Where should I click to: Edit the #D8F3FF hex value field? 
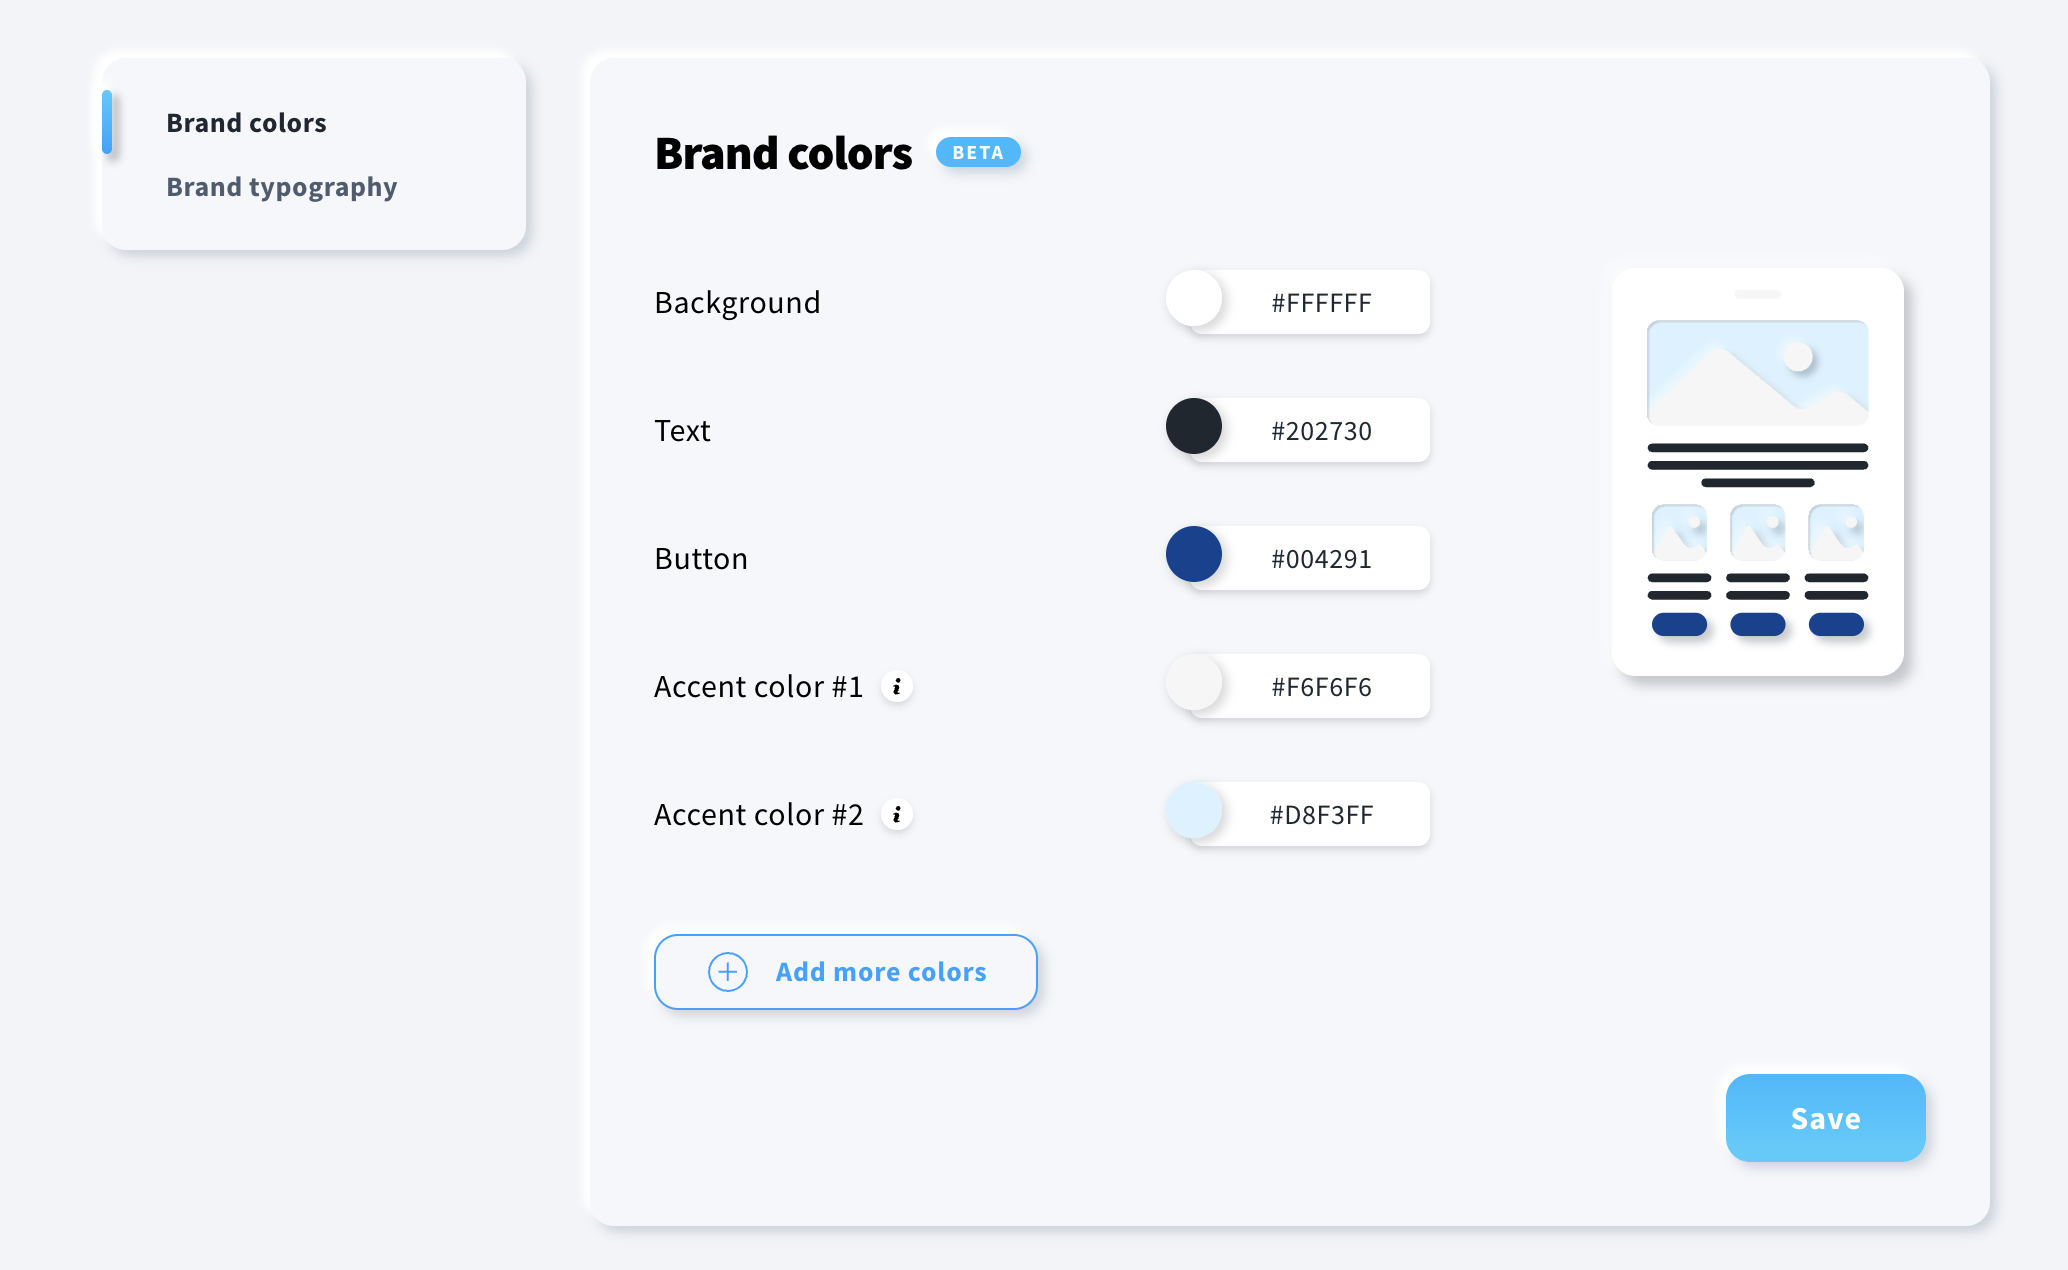point(1320,814)
